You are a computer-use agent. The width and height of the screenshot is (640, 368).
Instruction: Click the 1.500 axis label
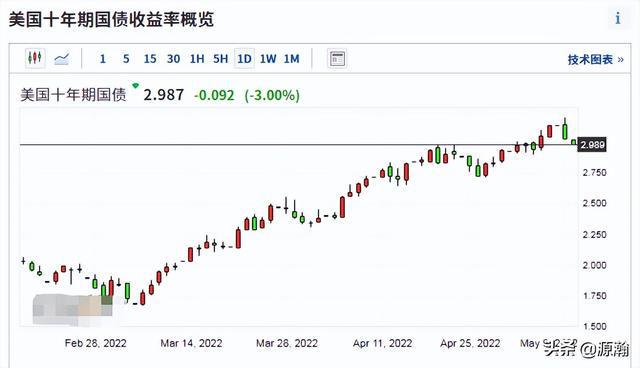pos(595,326)
